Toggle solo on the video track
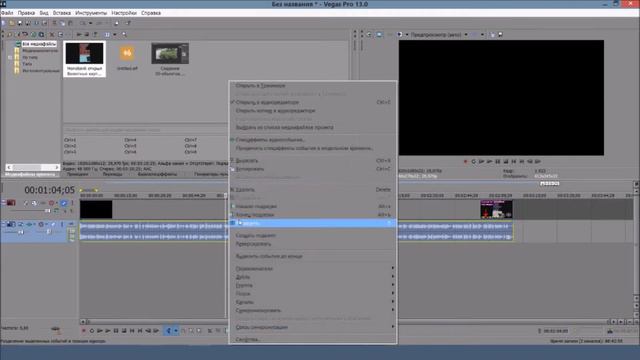 tap(72, 203)
